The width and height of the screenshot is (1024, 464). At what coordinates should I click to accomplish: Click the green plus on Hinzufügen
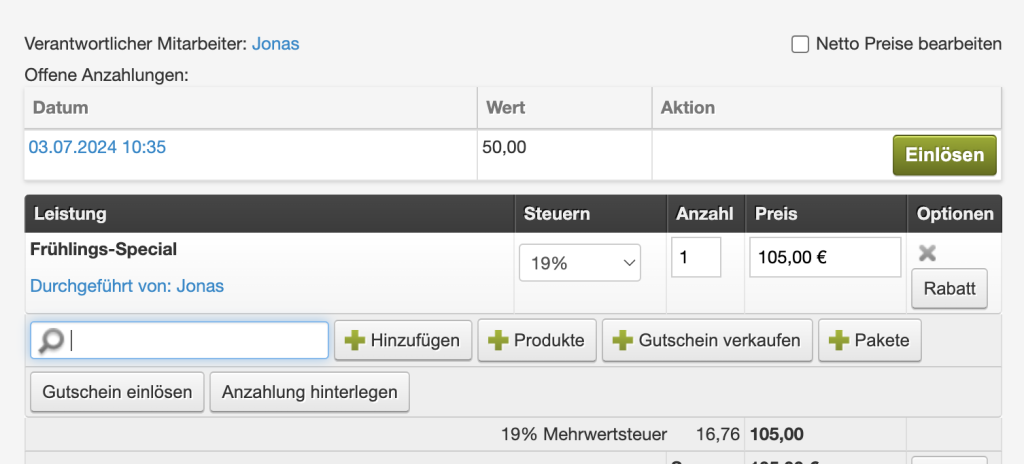pyautogui.click(x=355, y=340)
